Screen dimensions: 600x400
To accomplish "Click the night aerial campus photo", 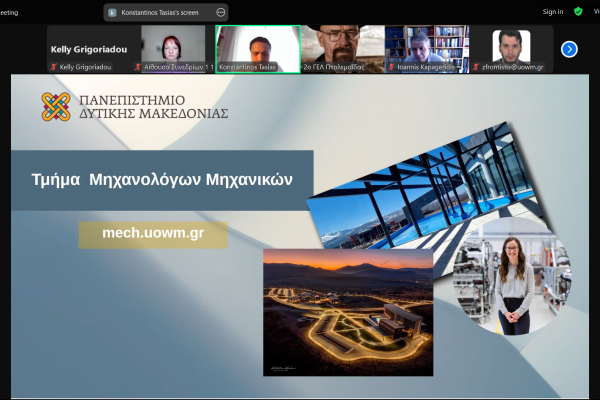I will click(348, 312).
